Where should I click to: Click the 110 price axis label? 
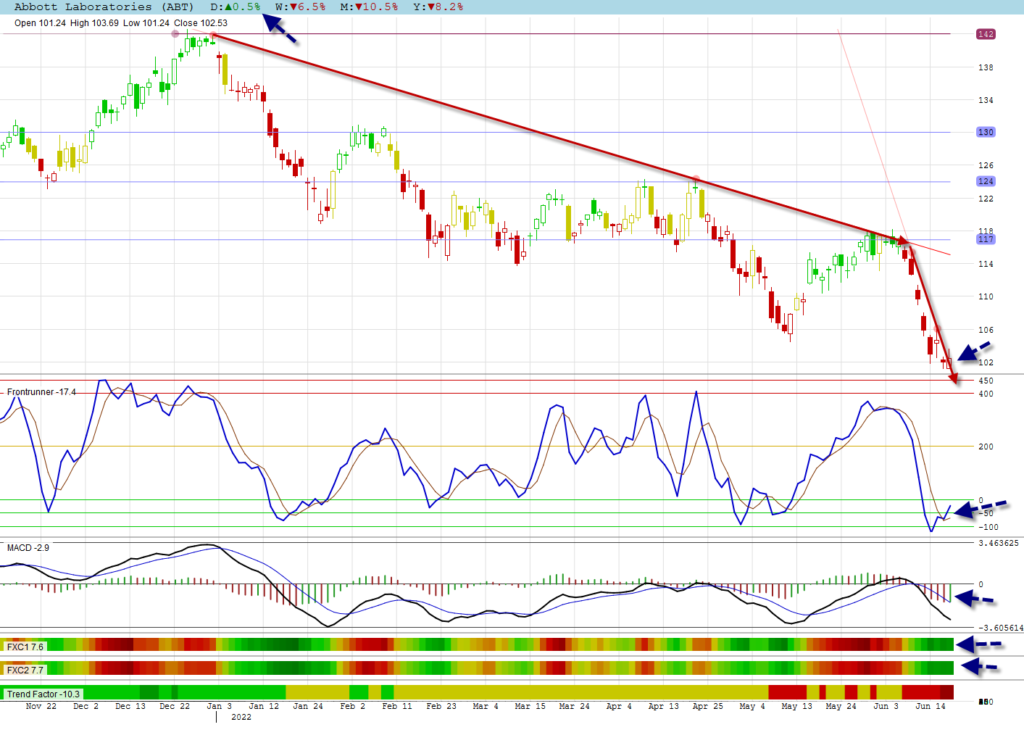pyautogui.click(x=985, y=297)
